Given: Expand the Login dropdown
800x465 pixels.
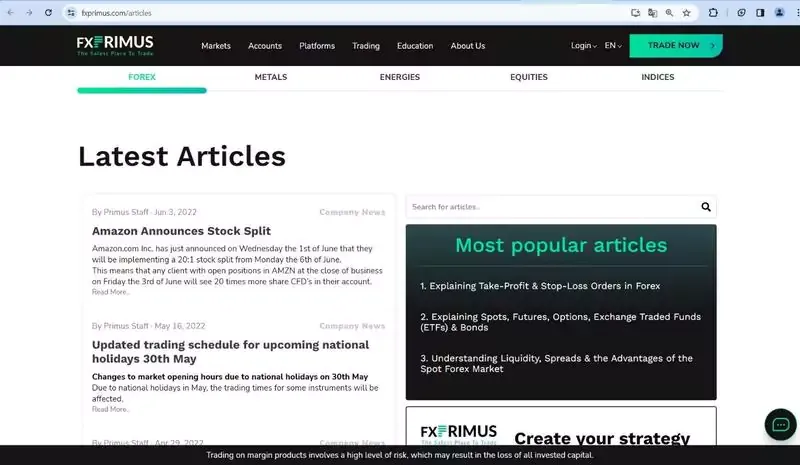Looking at the screenshot, I should [584, 45].
